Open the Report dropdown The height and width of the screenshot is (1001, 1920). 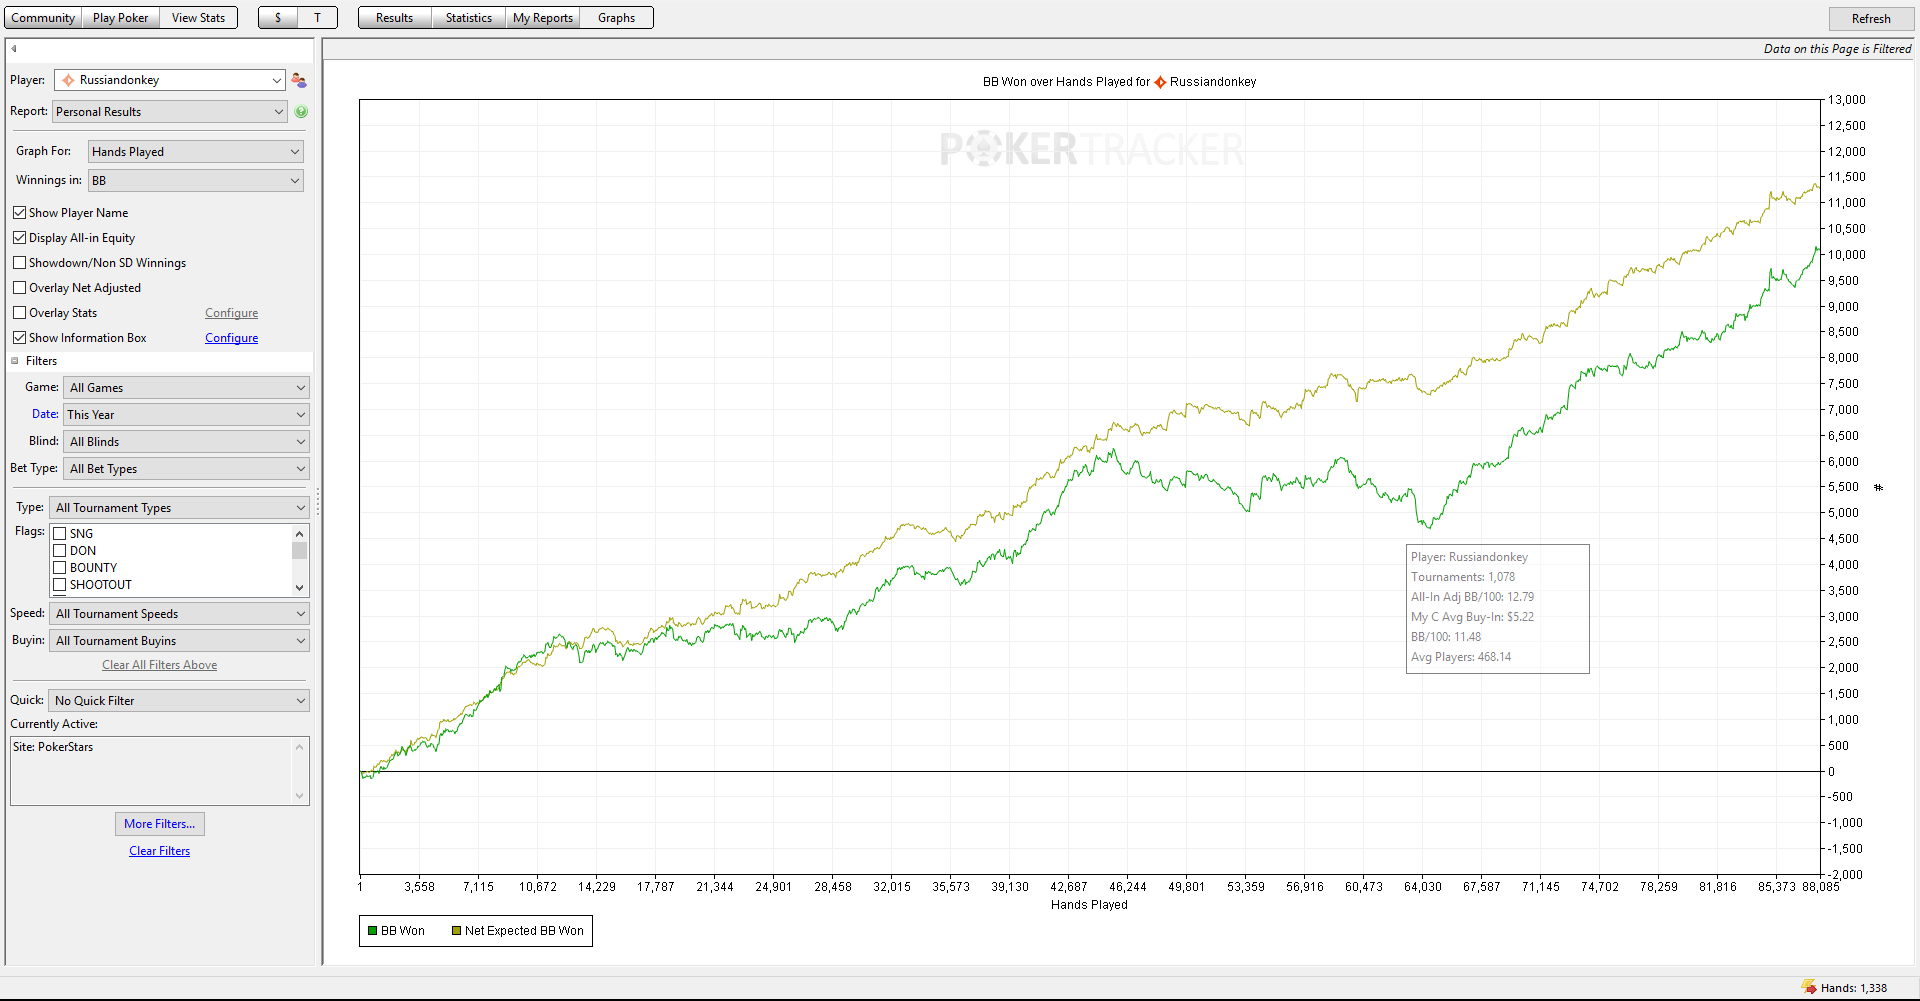pos(170,112)
